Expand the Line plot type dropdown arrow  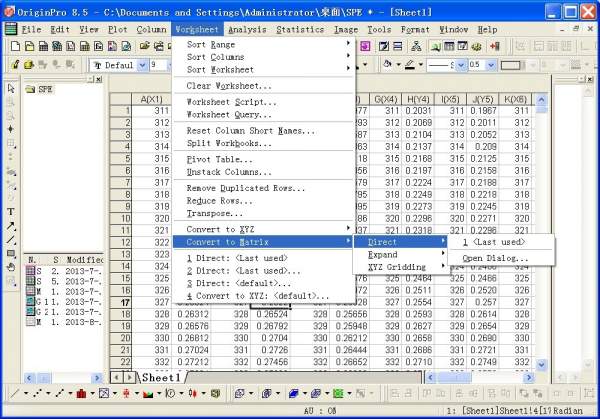(x=26, y=393)
